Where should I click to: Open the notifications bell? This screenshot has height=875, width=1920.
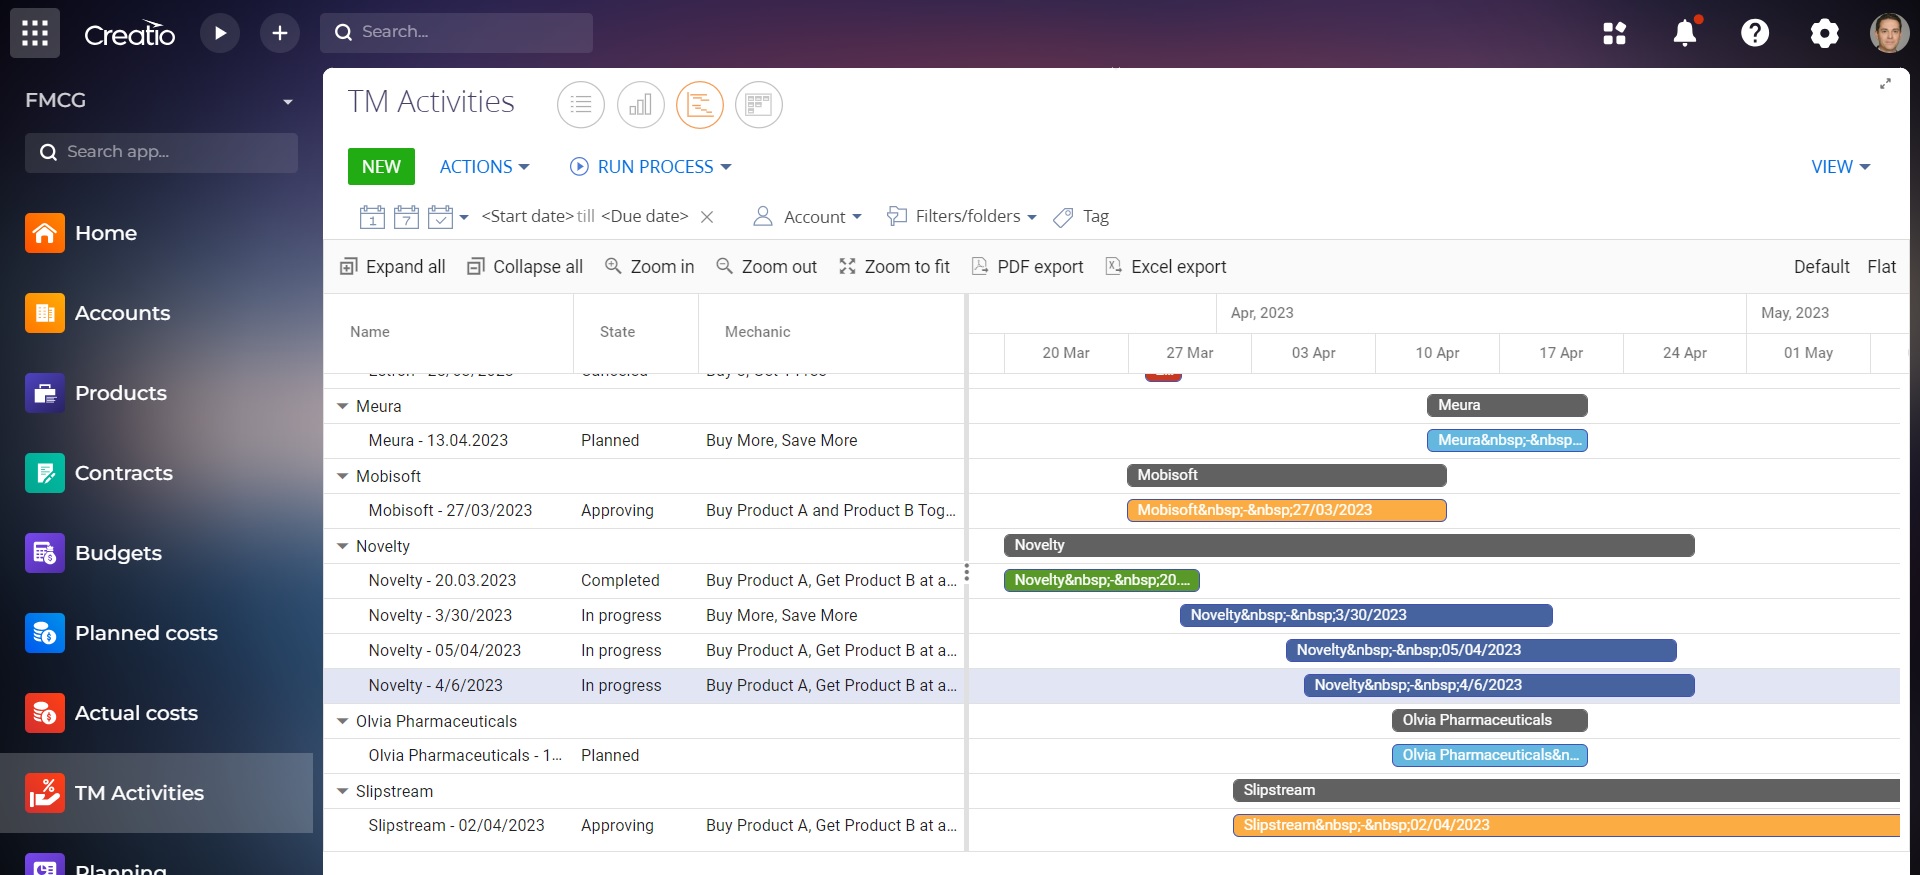(1685, 33)
